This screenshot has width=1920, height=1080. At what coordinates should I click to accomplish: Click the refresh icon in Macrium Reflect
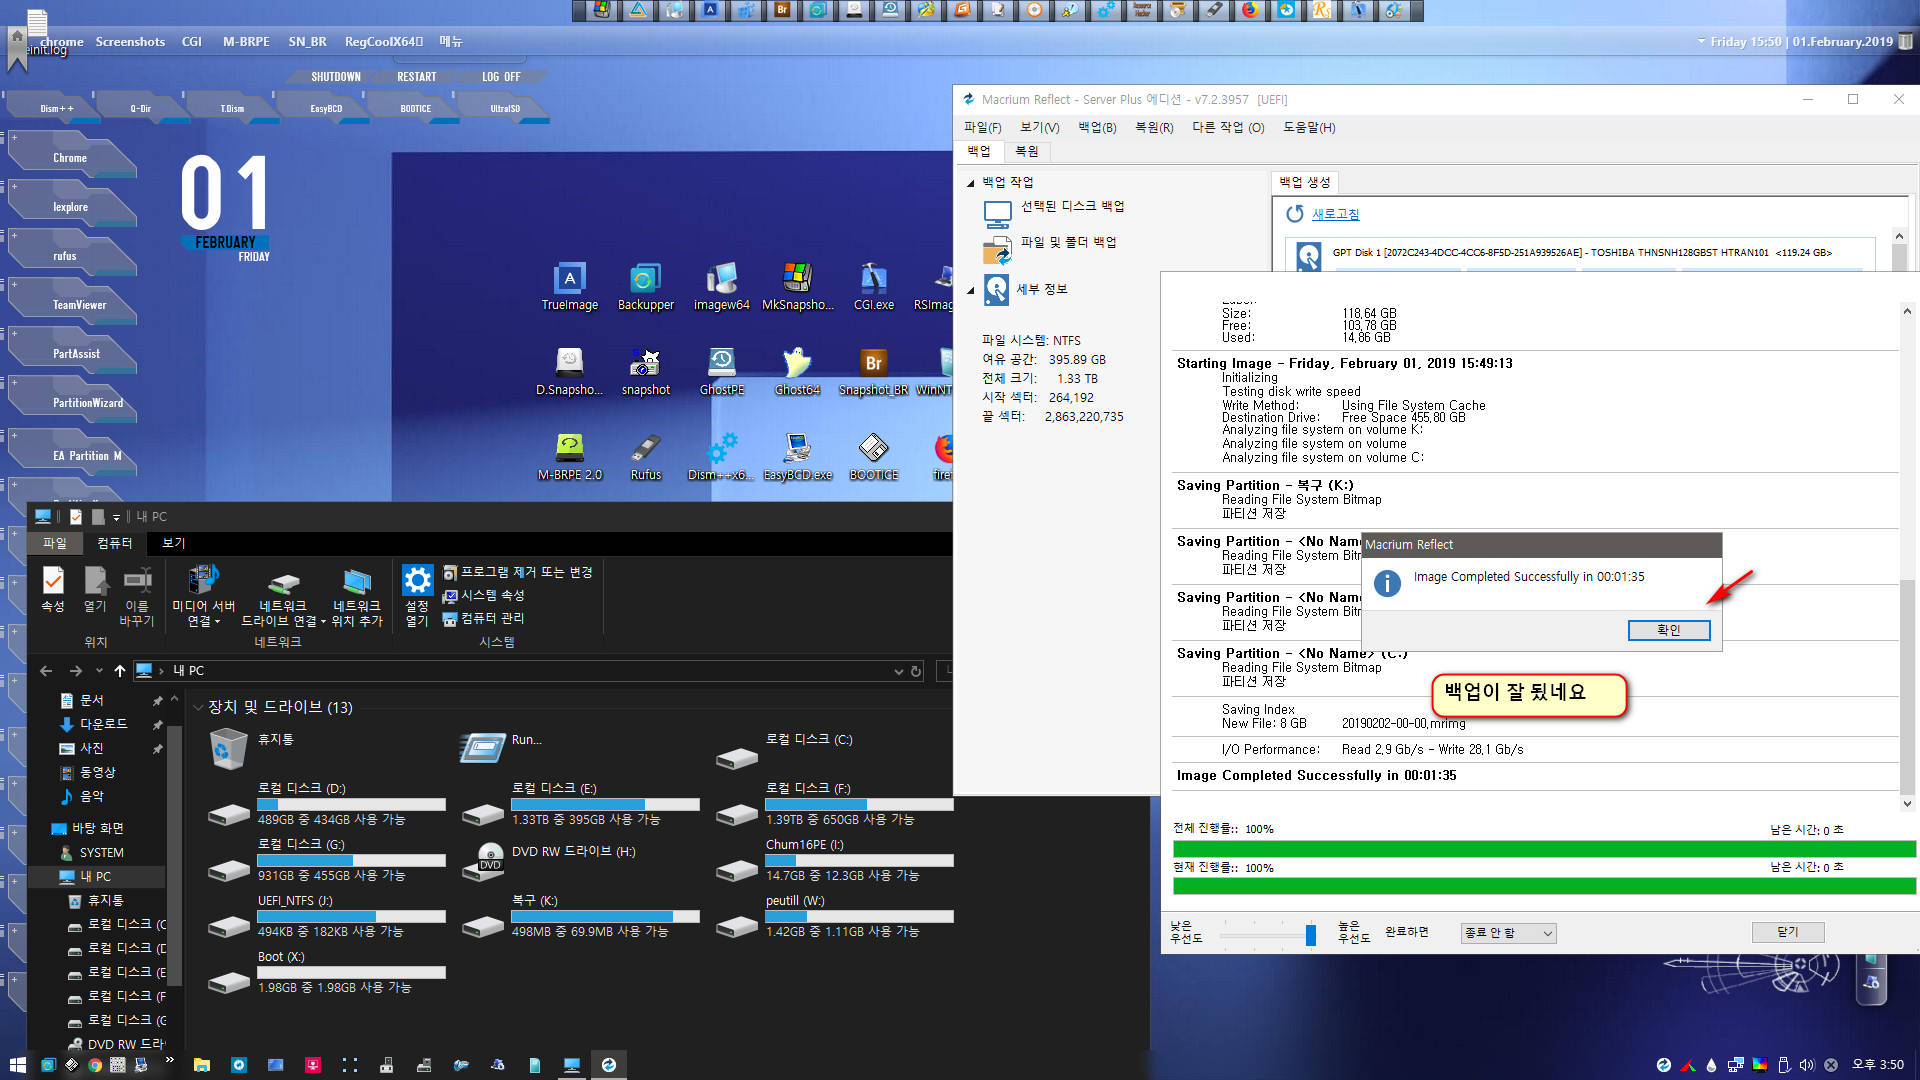click(1295, 214)
